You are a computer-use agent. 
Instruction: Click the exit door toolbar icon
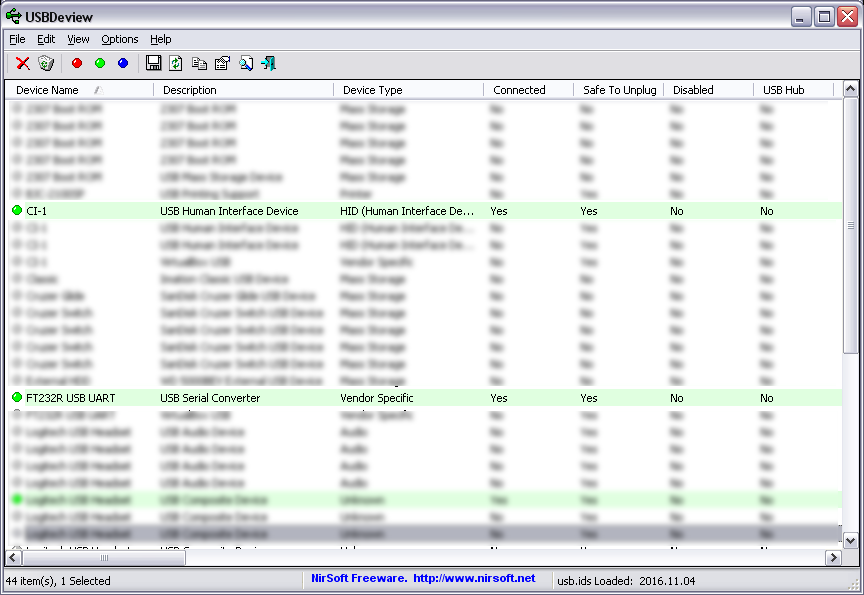coord(268,63)
